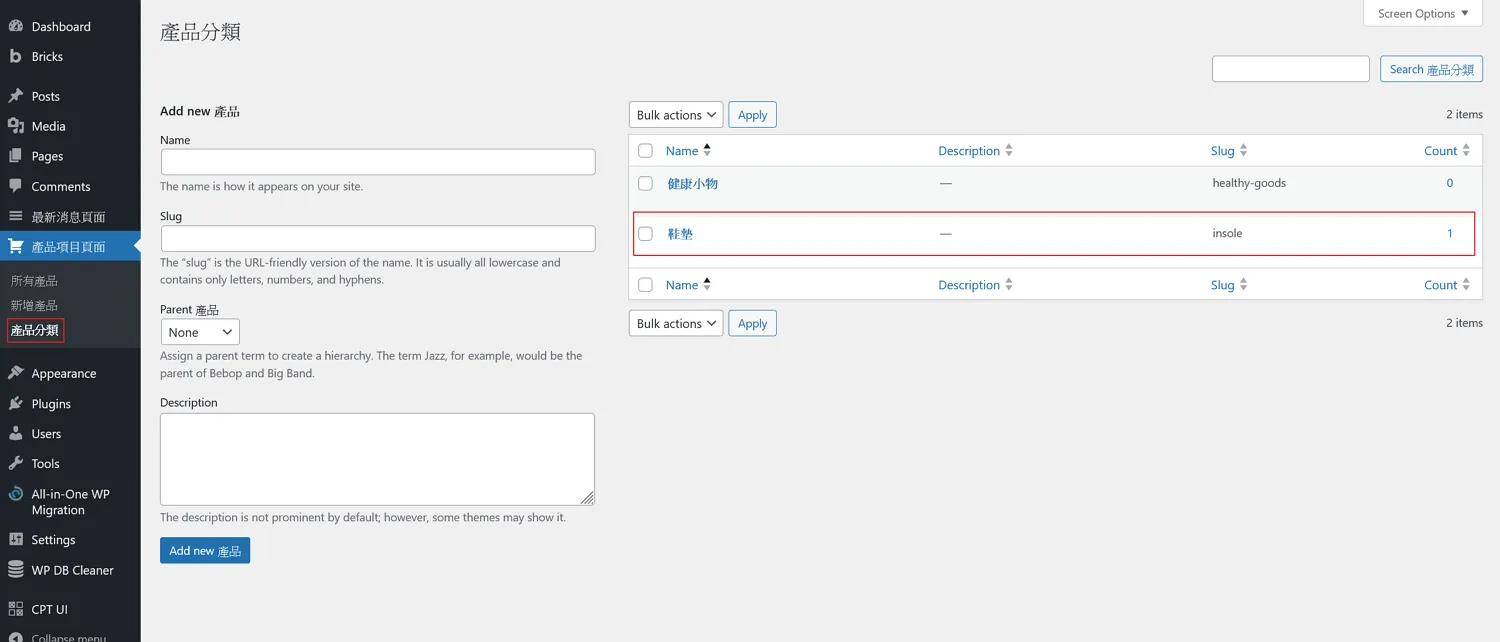
Task: Focus the Name text input field
Action: point(378,162)
